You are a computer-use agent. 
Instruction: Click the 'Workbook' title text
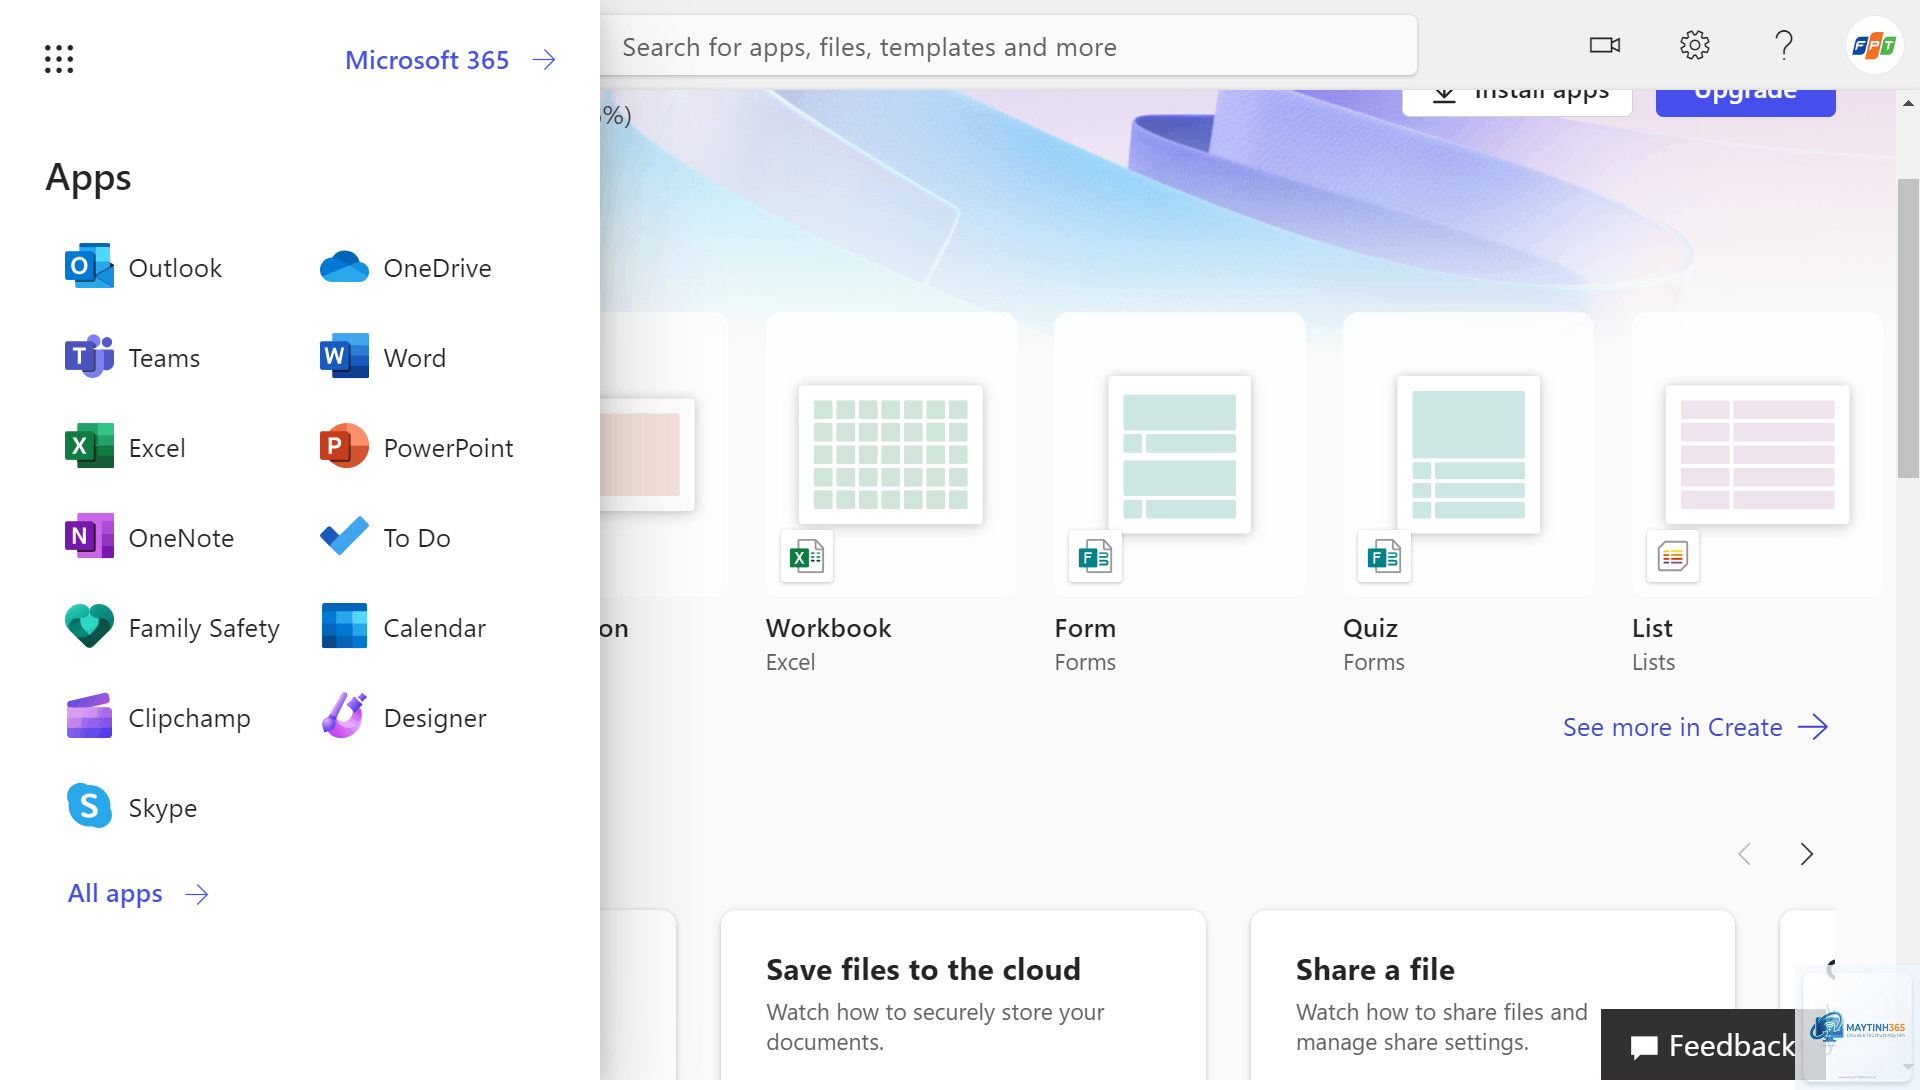[828, 628]
